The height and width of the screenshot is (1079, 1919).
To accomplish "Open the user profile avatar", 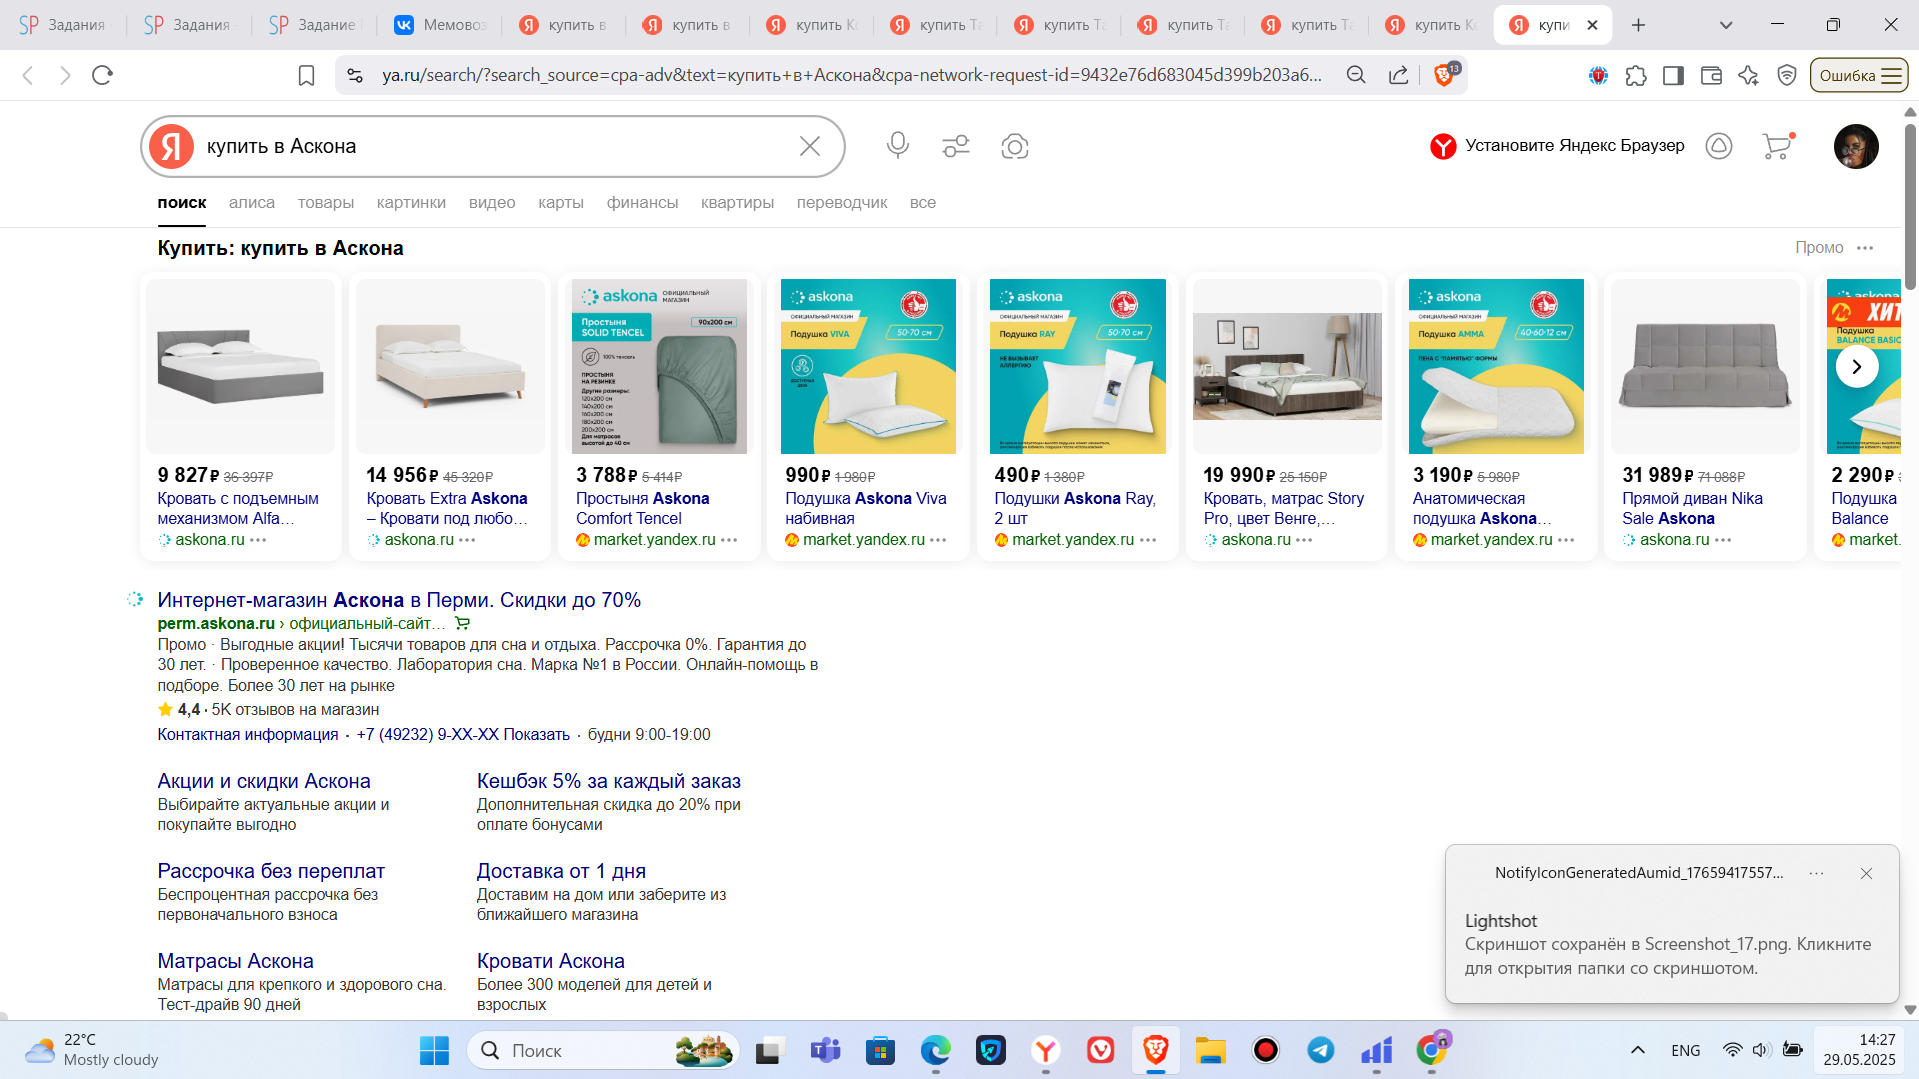I will coord(1856,146).
